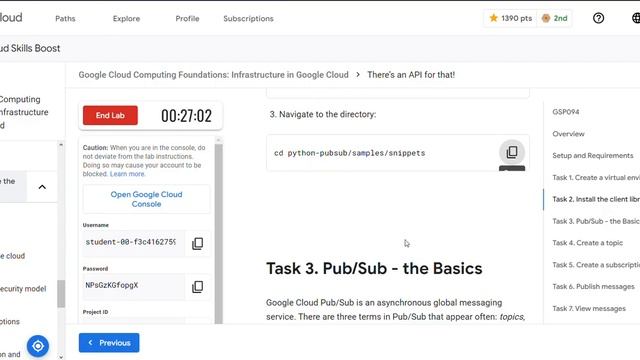This screenshot has width=640, height=360.
Task: Copy the cd python-pubsub command
Action: (x=512, y=152)
